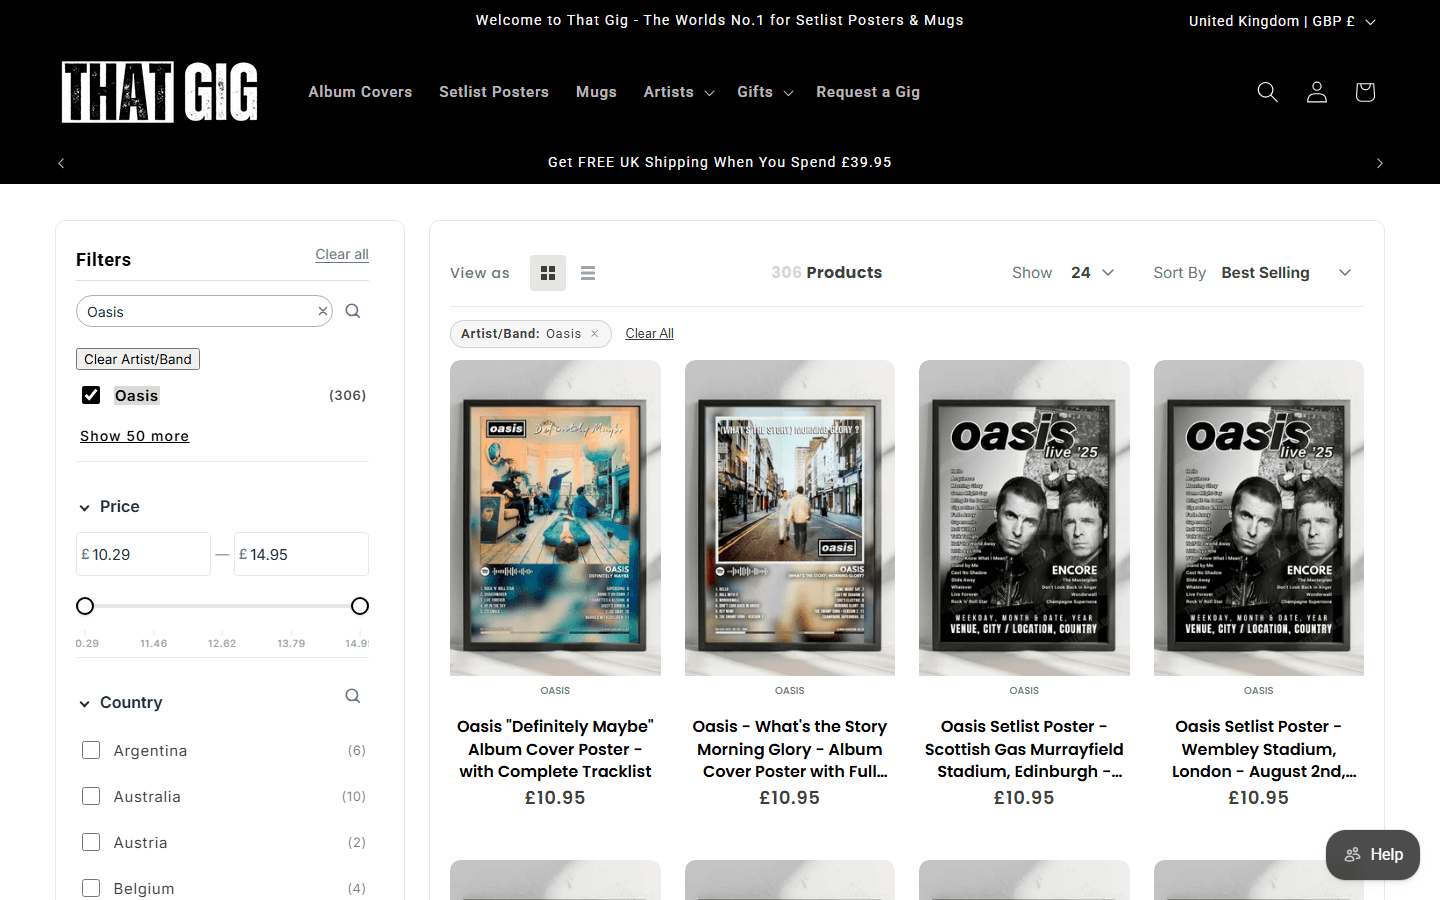Open the Help chat button
The width and height of the screenshot is (1440, 900).
pos(1373,855)
